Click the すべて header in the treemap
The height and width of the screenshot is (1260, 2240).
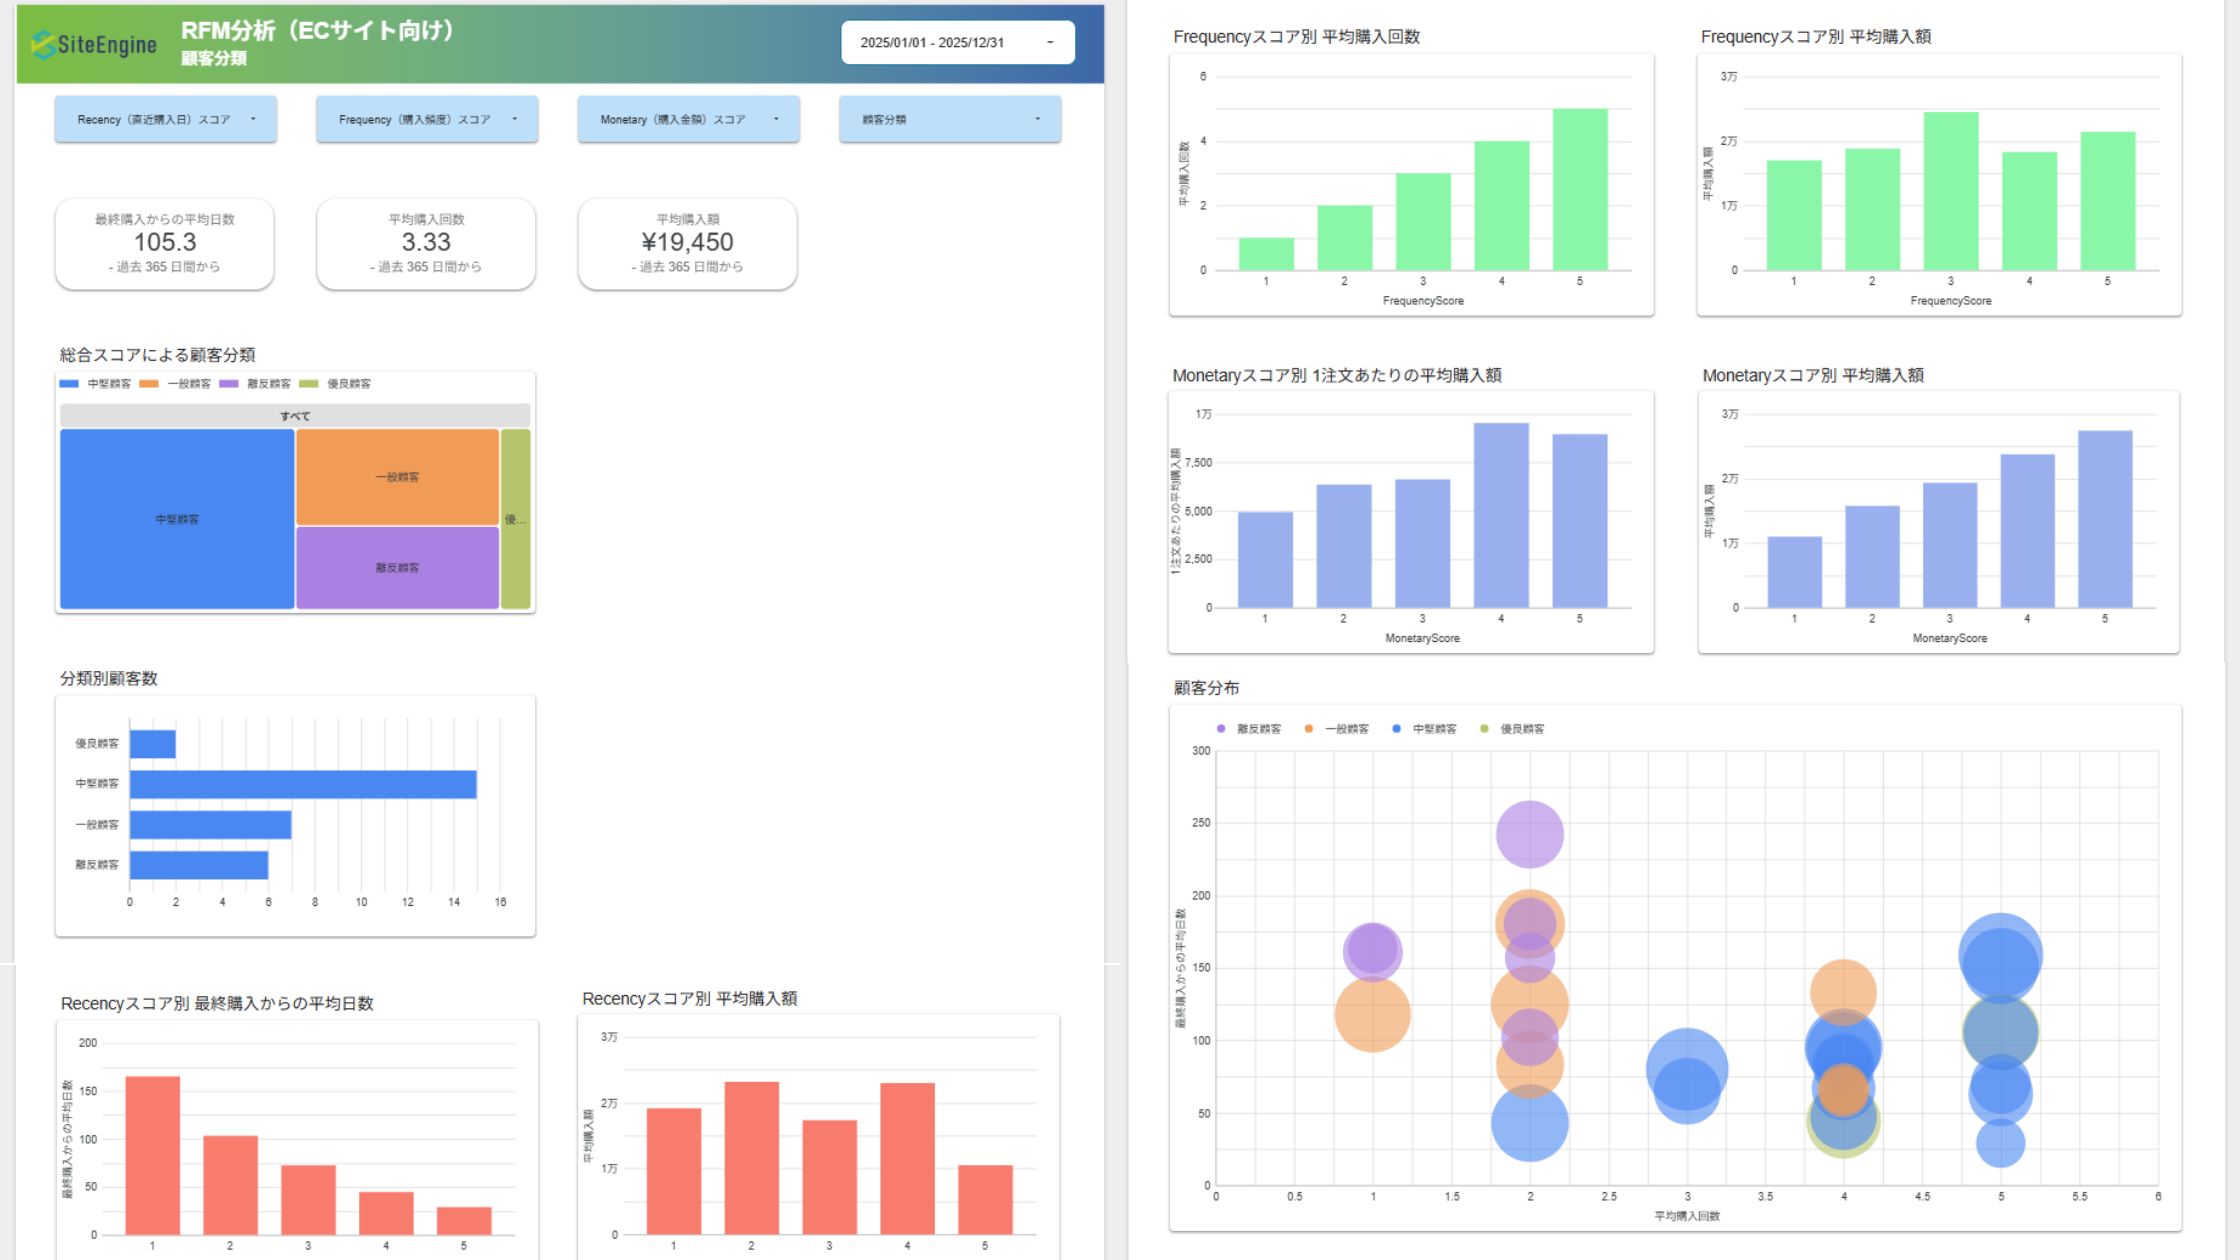[295, 416]
